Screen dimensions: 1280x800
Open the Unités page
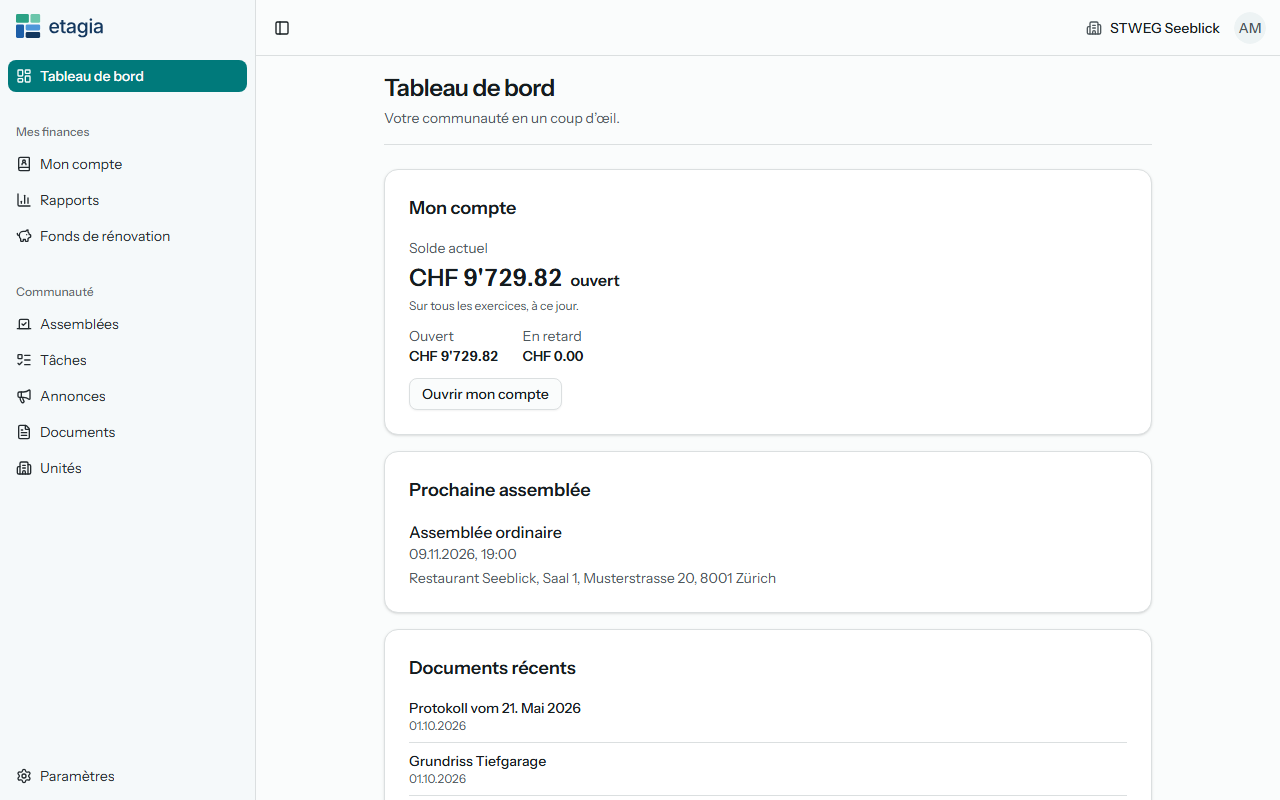127,468
